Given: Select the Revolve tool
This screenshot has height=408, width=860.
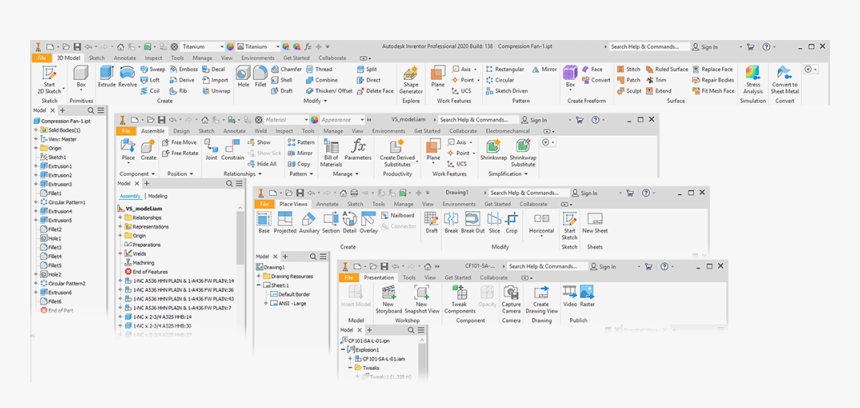Looking at the screenshot, I should click(x=127, y=77).
